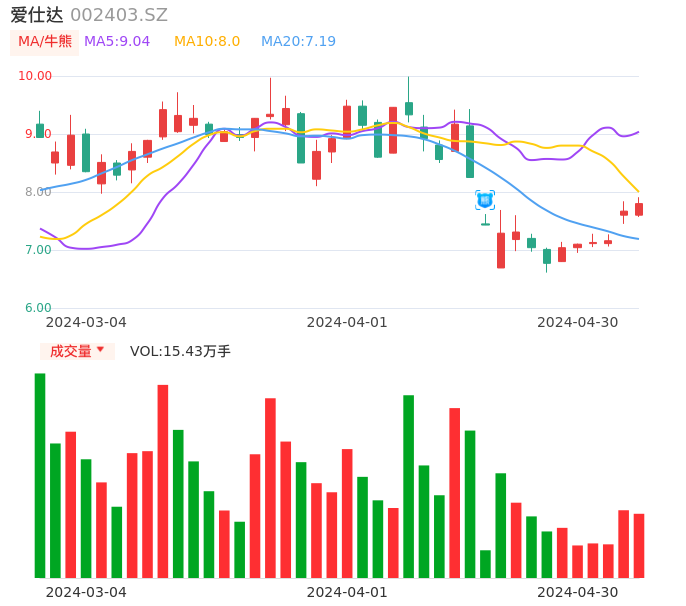This screenshot has width=686, height=606.
Task: Click the 2024-04-01 date under price chart
Action: click(x=346, y=322)
